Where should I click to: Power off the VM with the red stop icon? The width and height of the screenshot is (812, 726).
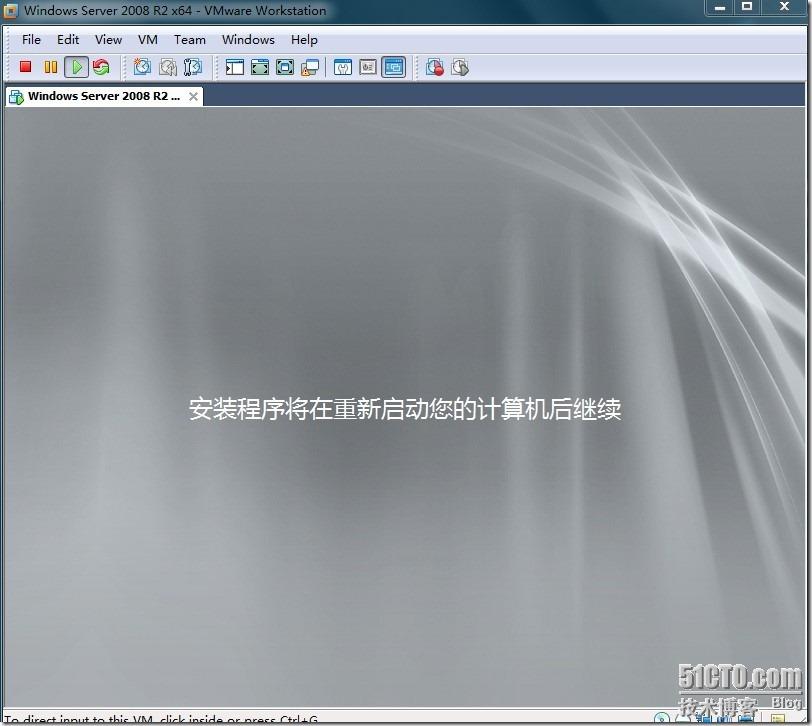[25, 67]
